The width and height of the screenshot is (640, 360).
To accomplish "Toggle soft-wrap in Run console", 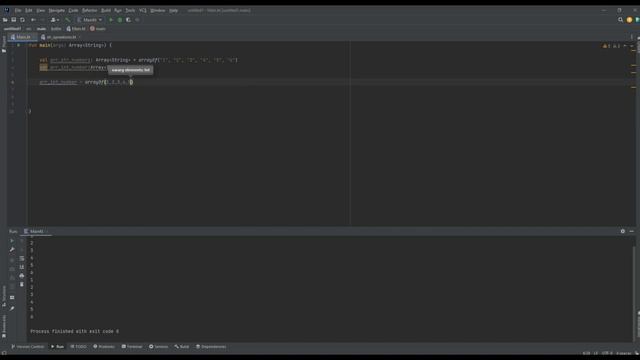I will click(x=22, y=258).
